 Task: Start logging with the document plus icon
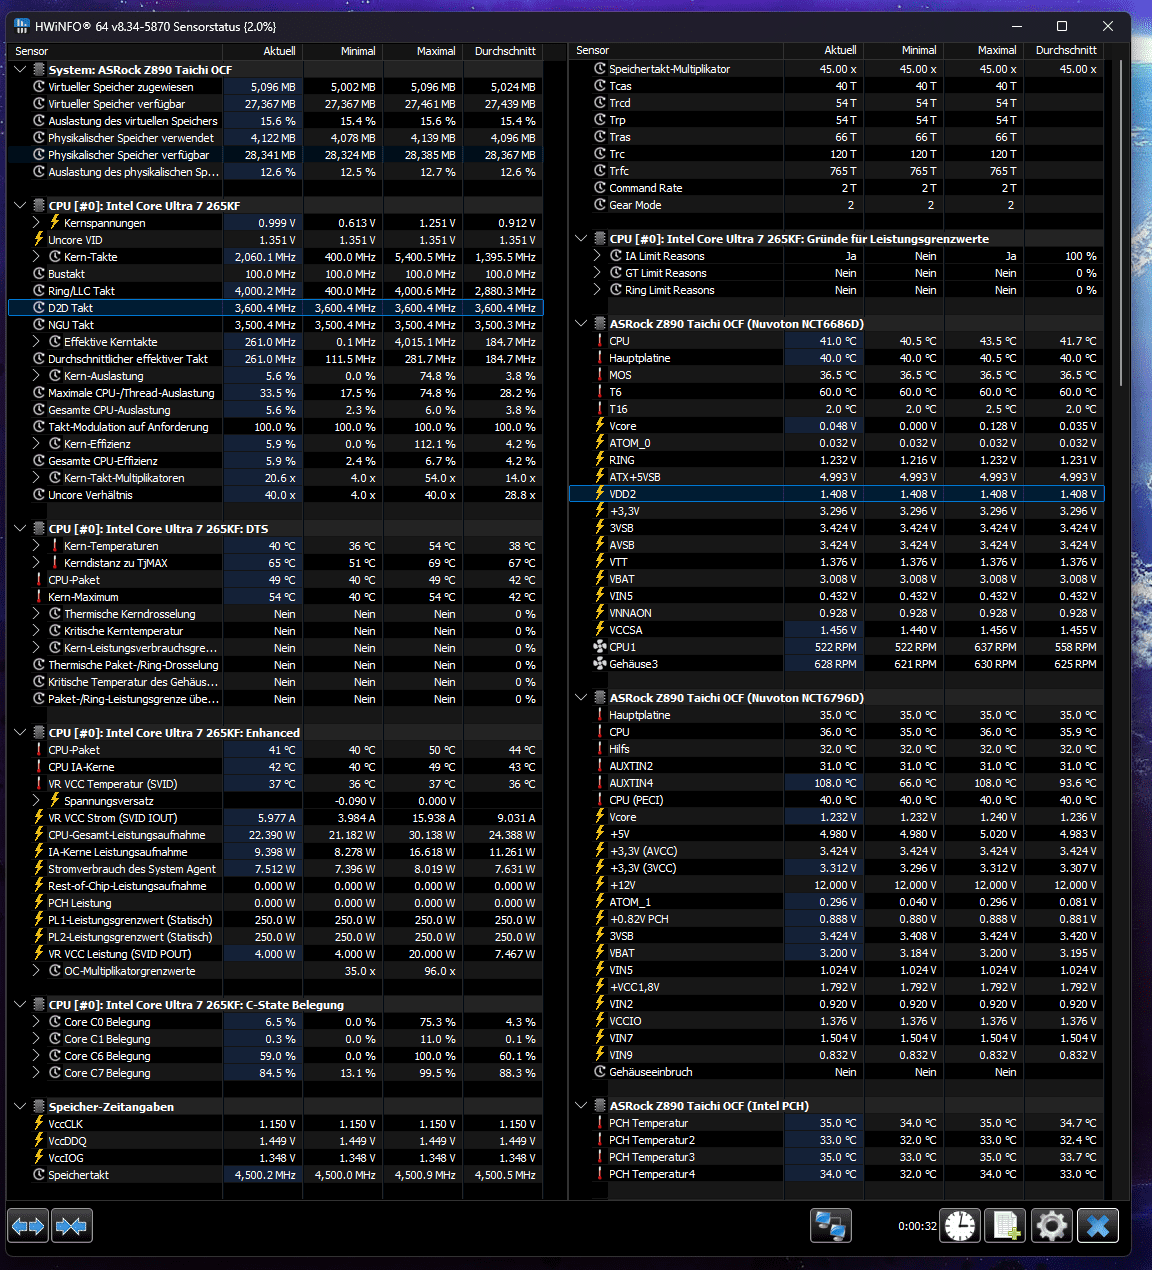1006,1225
